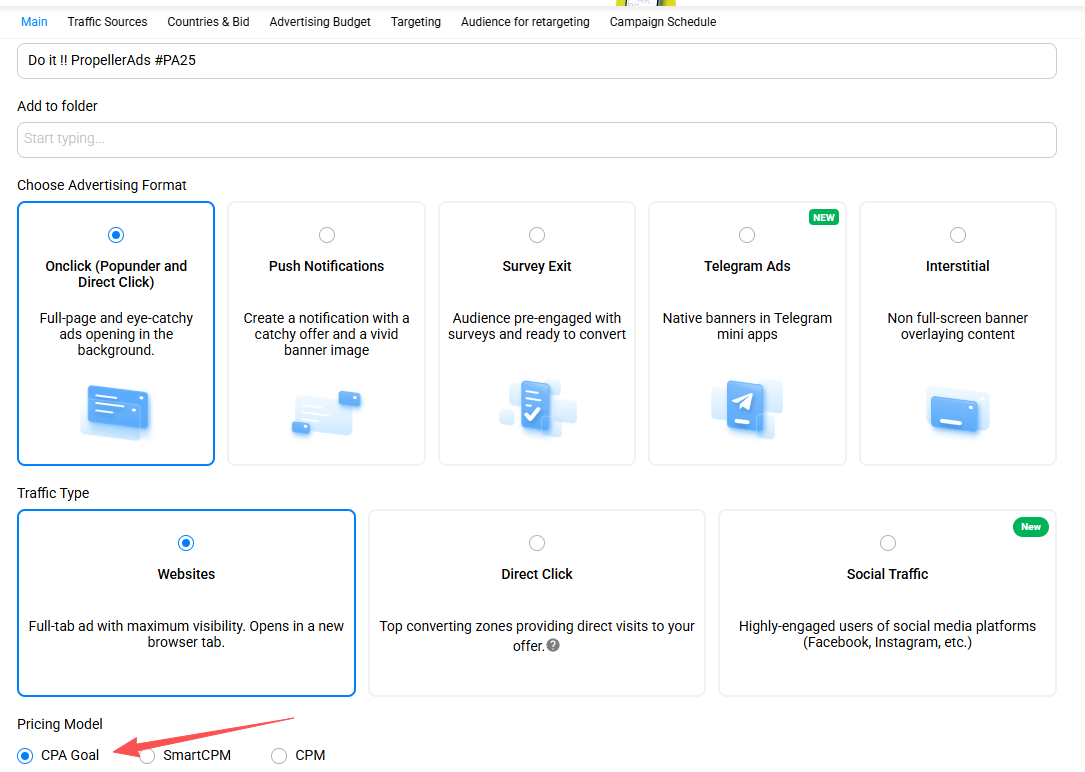Switch to the Targeting tab
This screenshot has width=1085, height=772.
415,21
